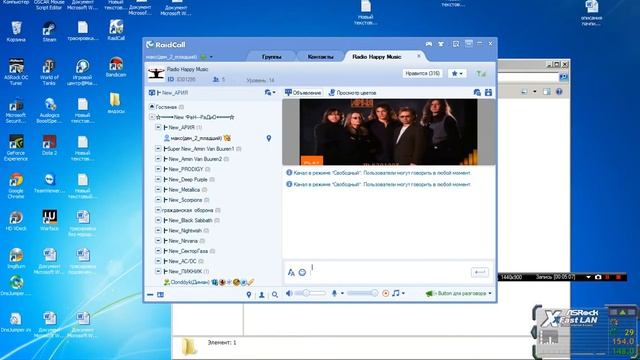This screenshot has height=360, width=640.
Task: Adjust the speaker volume slider
Action: coord(310,293)
